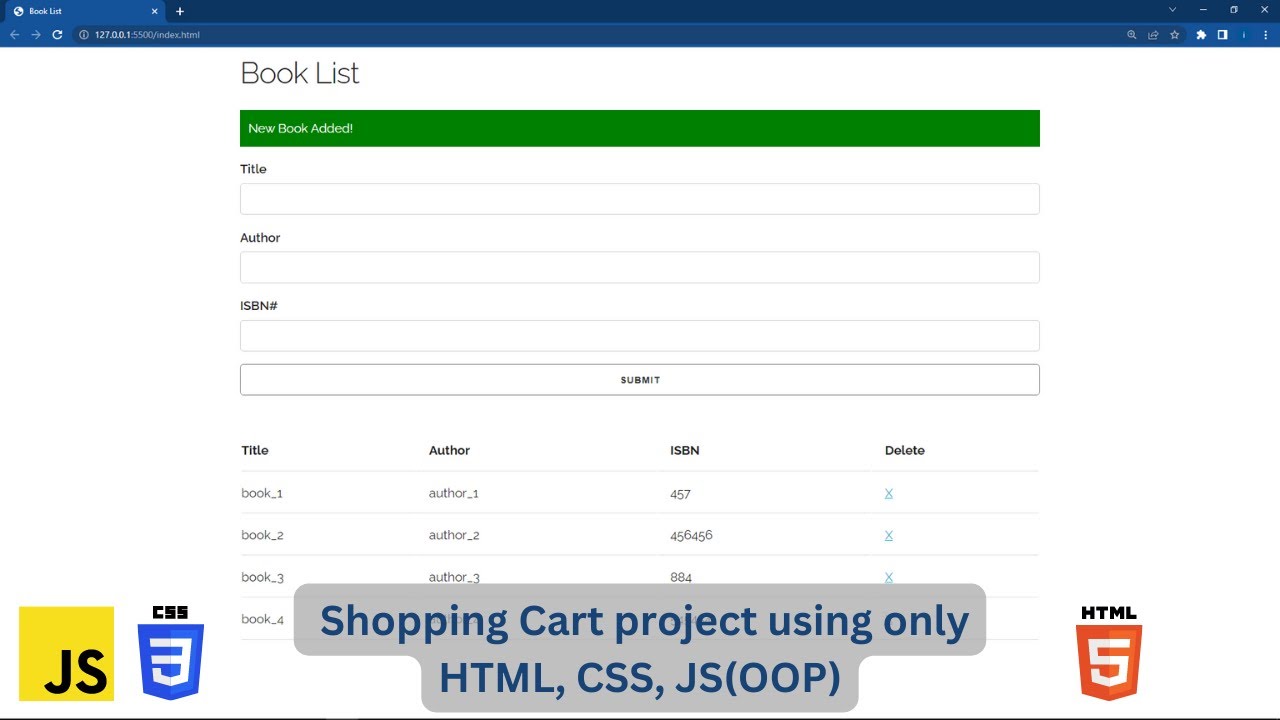The width and height of the screenshot is (1280, 720).
Task: Submit the book form
Action: [x=640, y=380]
